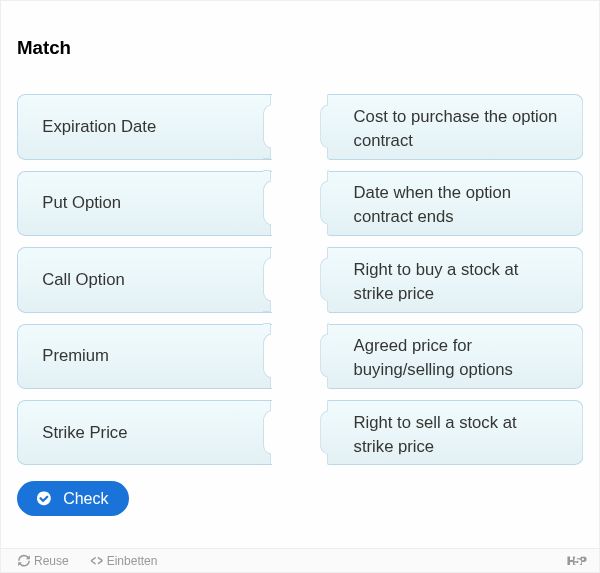Image resolution: width=600 pixels, height=573 pixels.
Task: Click the Check button
Action: point(73,498)
